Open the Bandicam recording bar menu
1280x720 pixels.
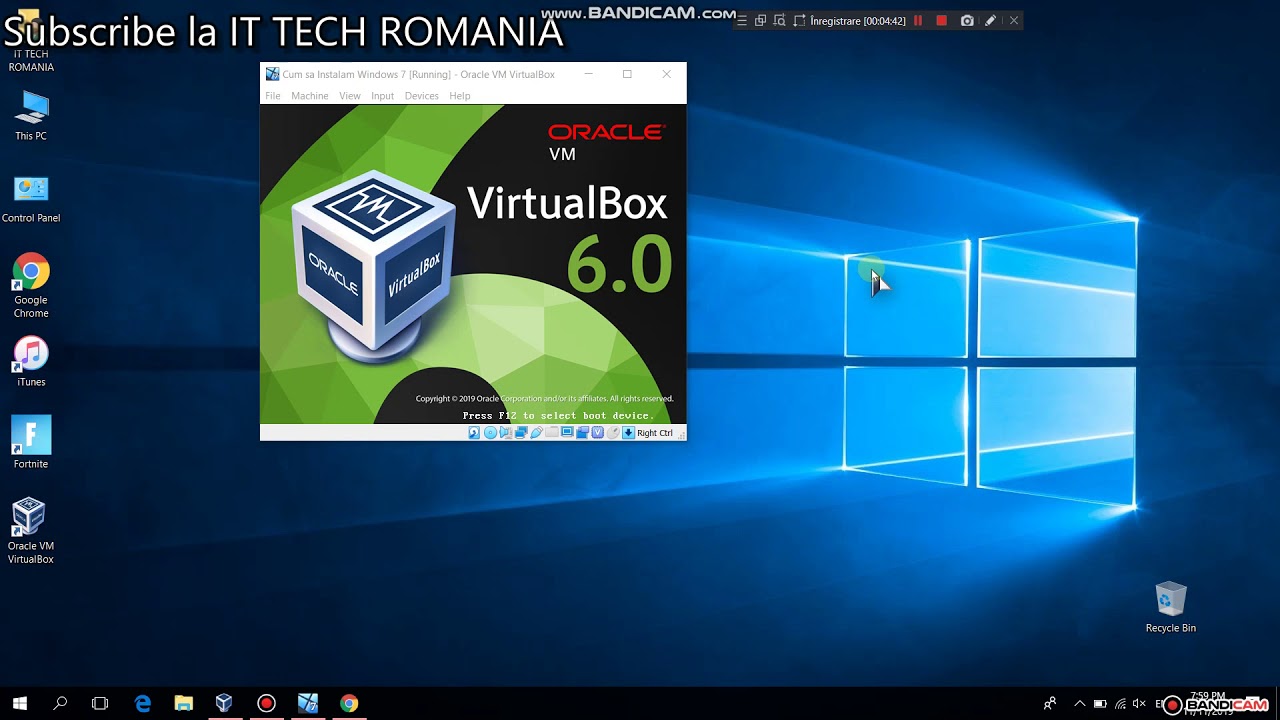pyautogui.click(x=742, y=21)
